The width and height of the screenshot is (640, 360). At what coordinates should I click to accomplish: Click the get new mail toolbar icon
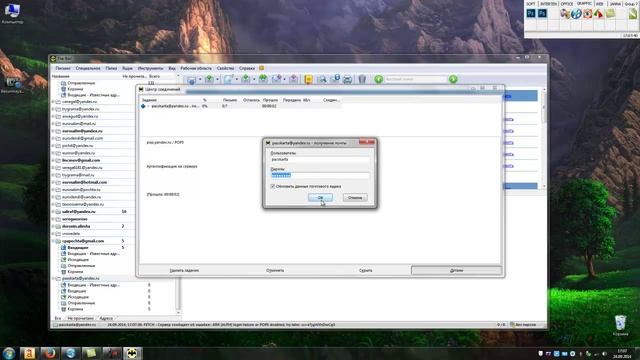pos(191,79)
